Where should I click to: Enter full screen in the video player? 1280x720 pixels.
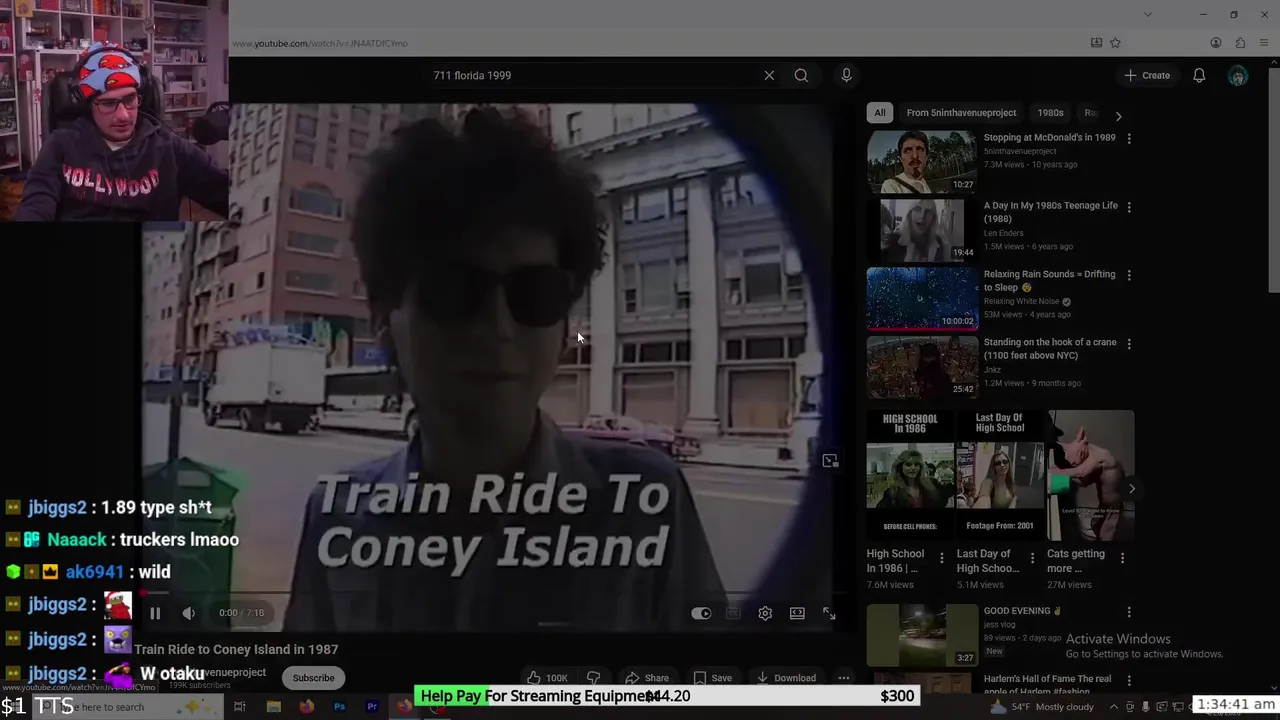click(829, 613)
